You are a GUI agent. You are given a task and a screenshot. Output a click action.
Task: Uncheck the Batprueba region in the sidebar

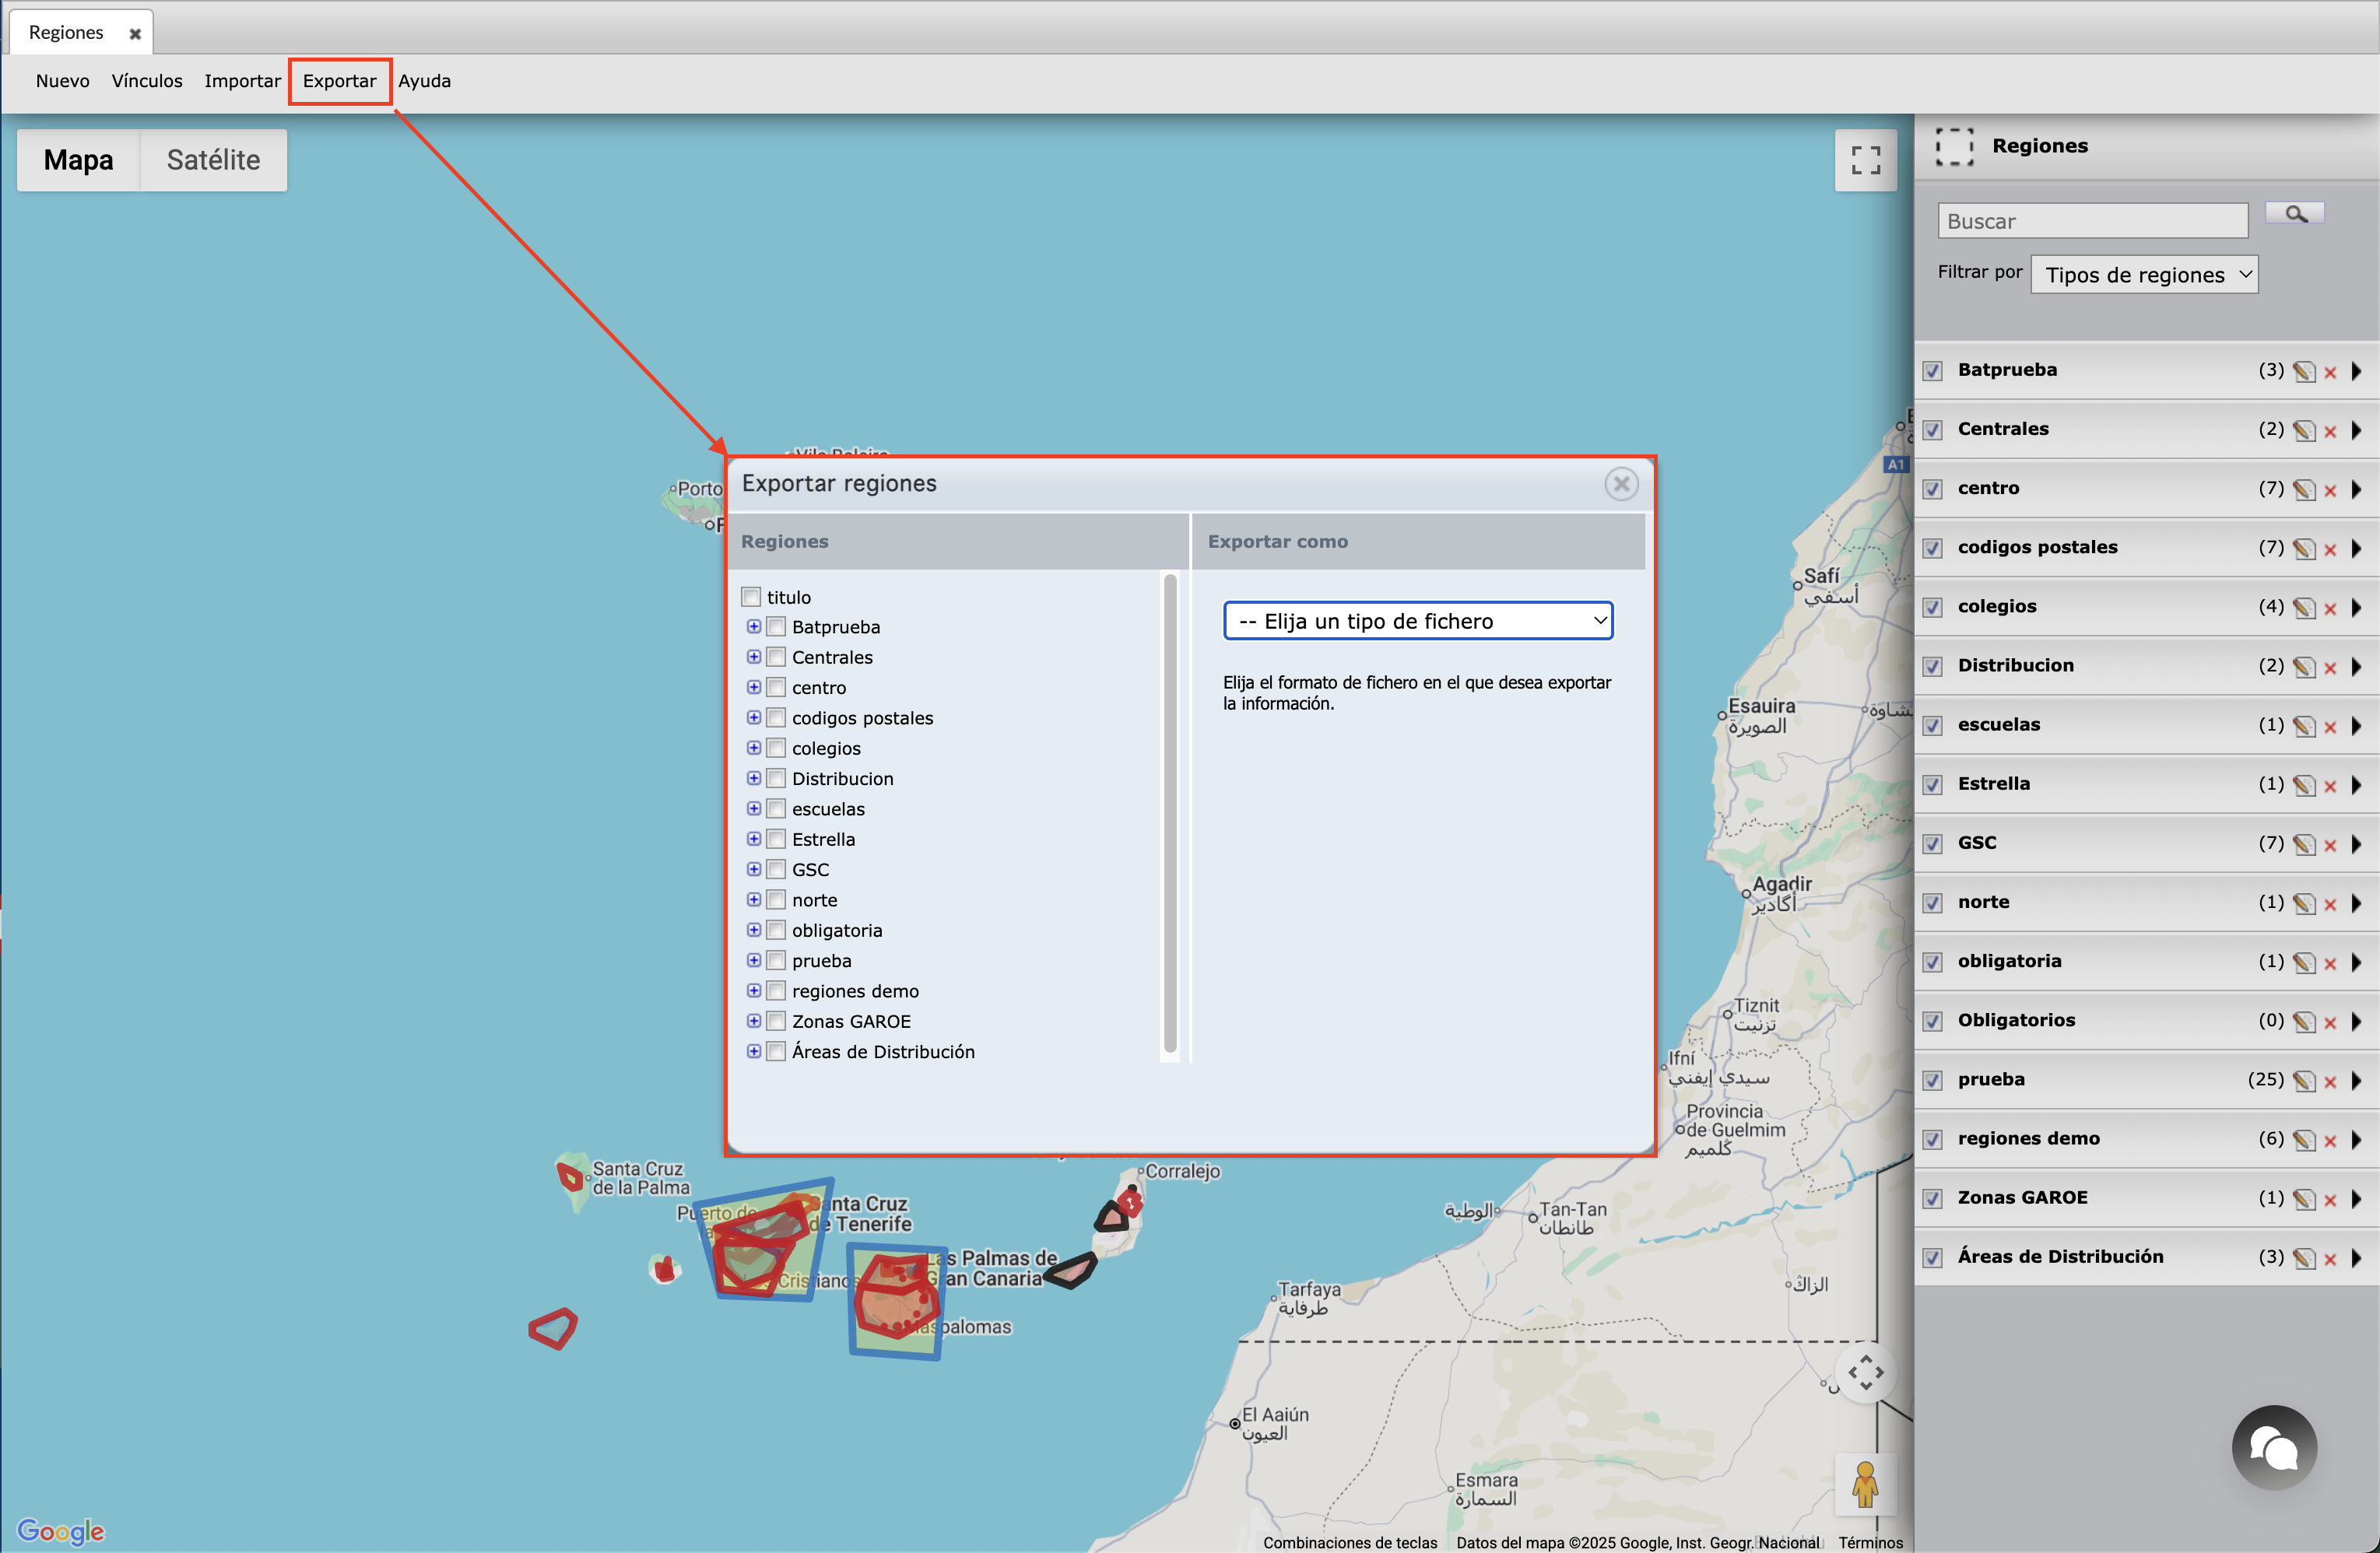(1932, 370)
